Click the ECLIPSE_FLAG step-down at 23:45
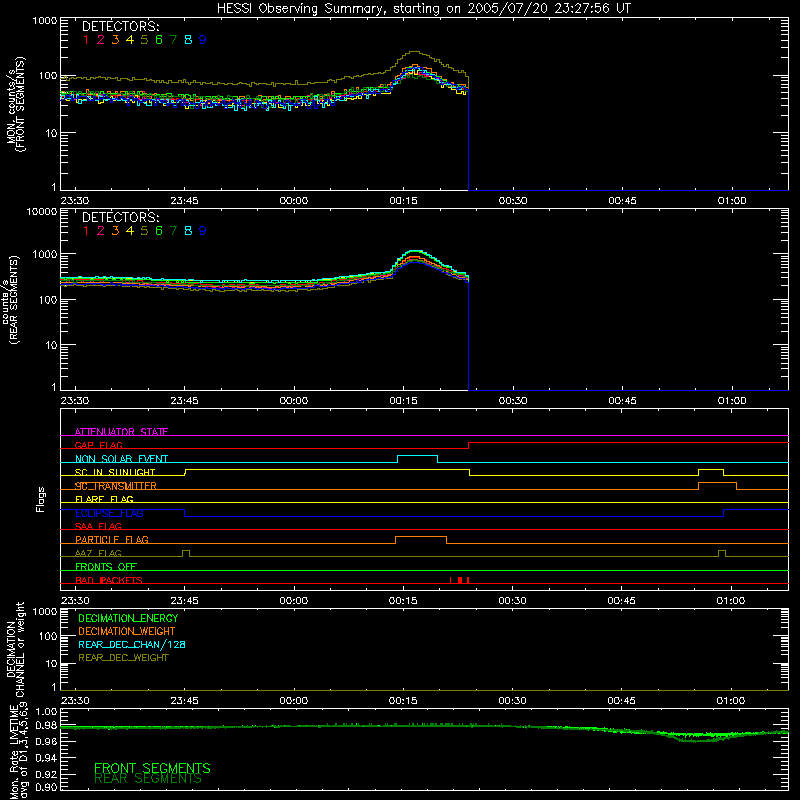This screenshot has width=800, height=800. click(185, 513)
